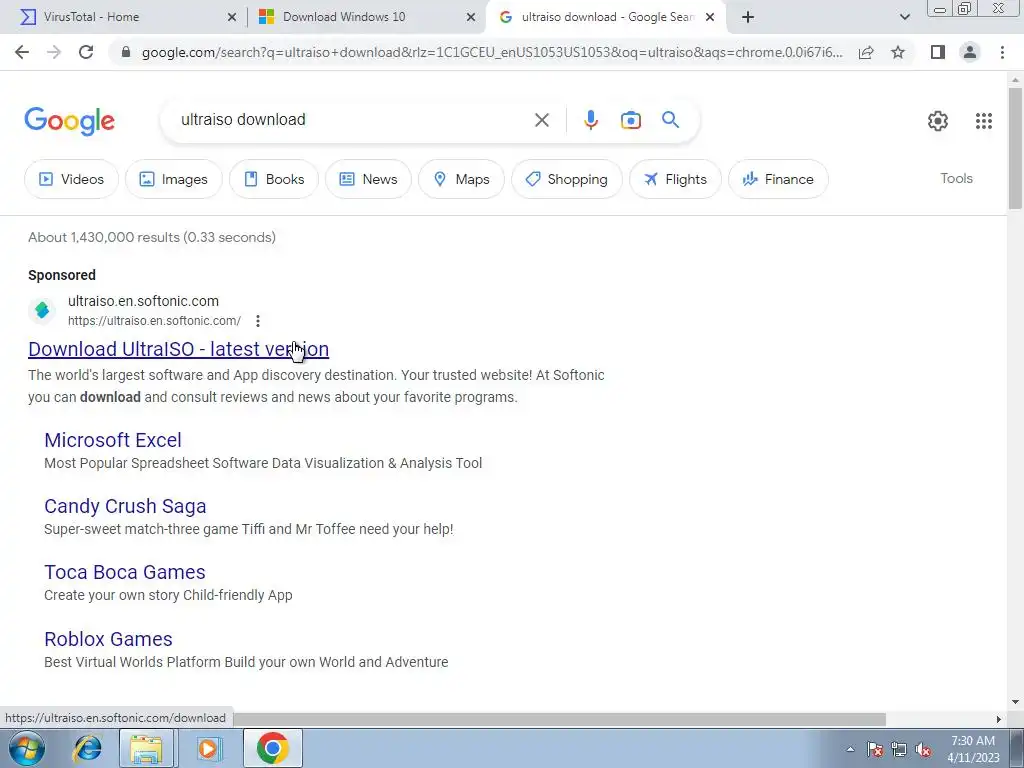1024x768 pixels.
Task: Click the scrollbar down arrow
Action: pyautogui.click(x=1015, y=703)
